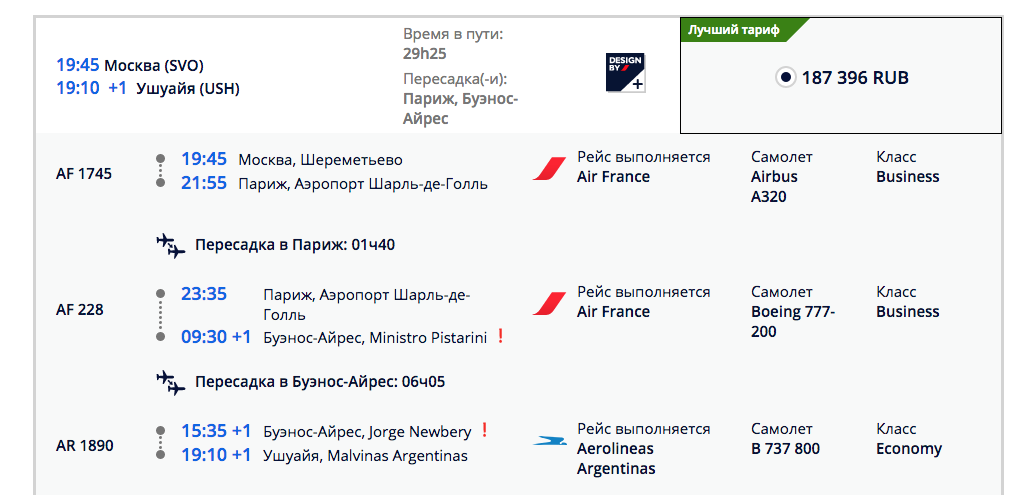Click flight number AF 1745

84,173
